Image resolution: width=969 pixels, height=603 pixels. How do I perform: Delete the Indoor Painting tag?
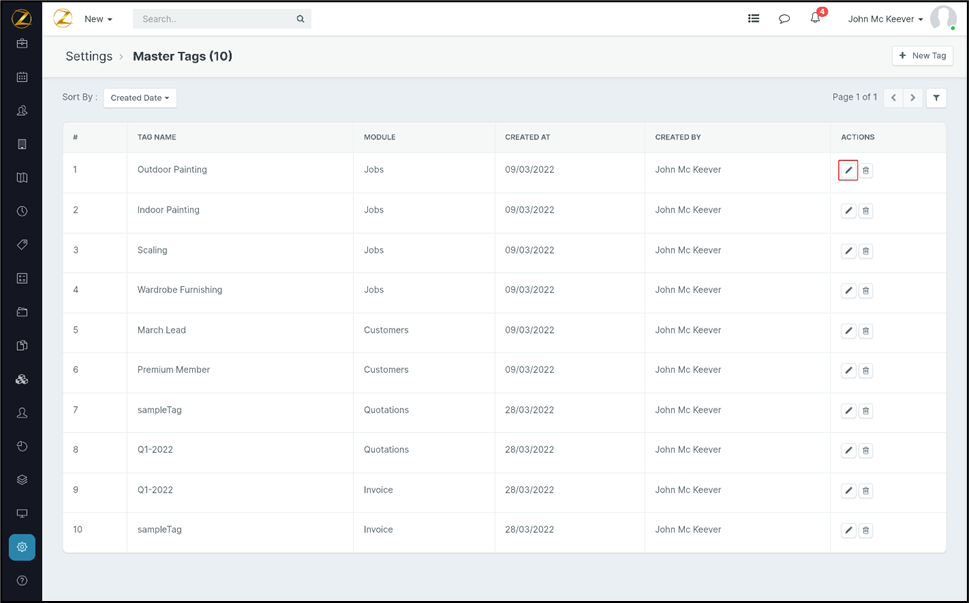(866, 211)
